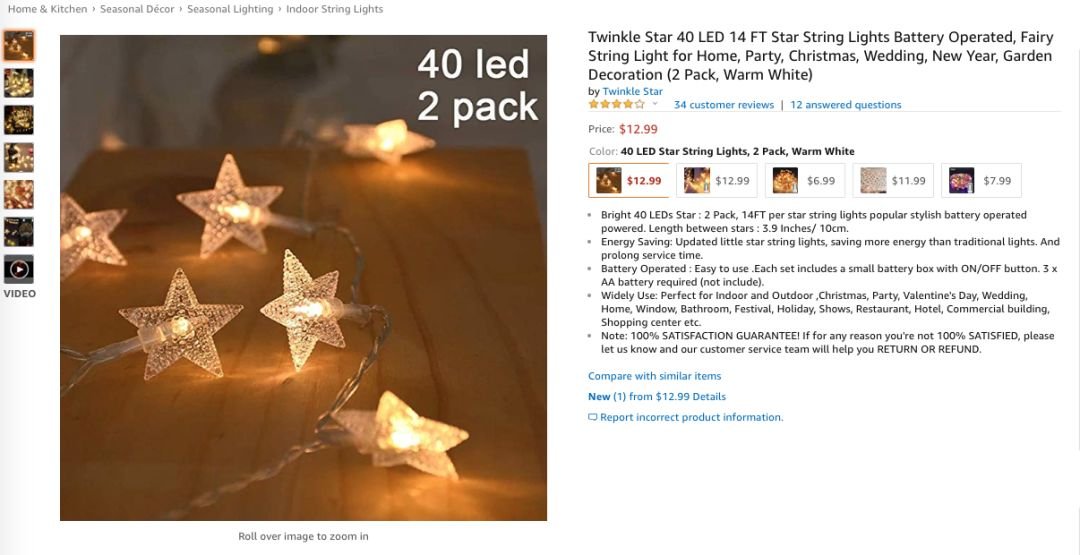The width and height of the screenshot is (1080, 555).
Task: Choose the selected $12.99 warm white star option
Action: 628,180
